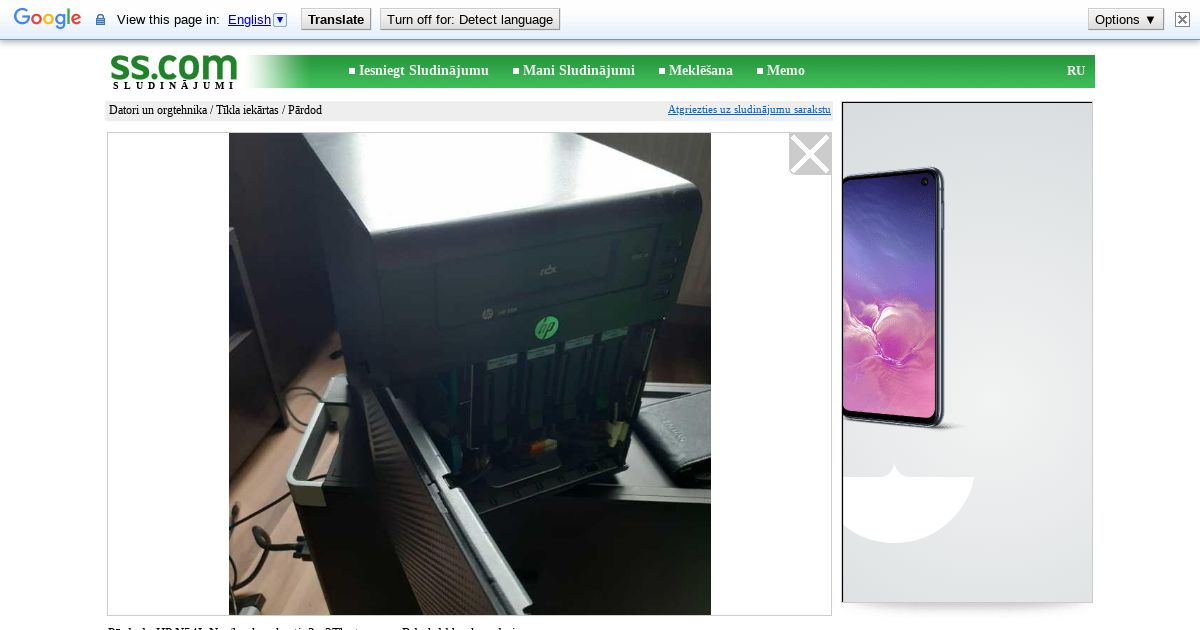Click the ss.com Sludinājumi logo
The width and height of the screenshot is (1200, 630).
[174, 71]
